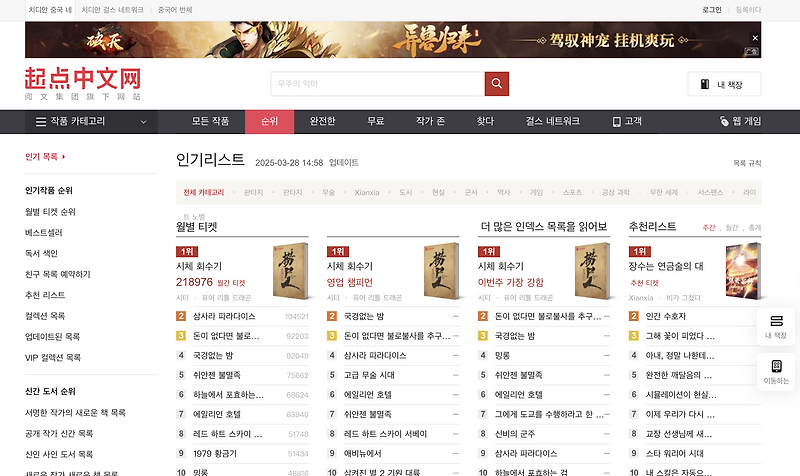The height and width of the screenshot is (476, 800).
Task: Click the top banner game advertisement
Action: pos(393,39)
